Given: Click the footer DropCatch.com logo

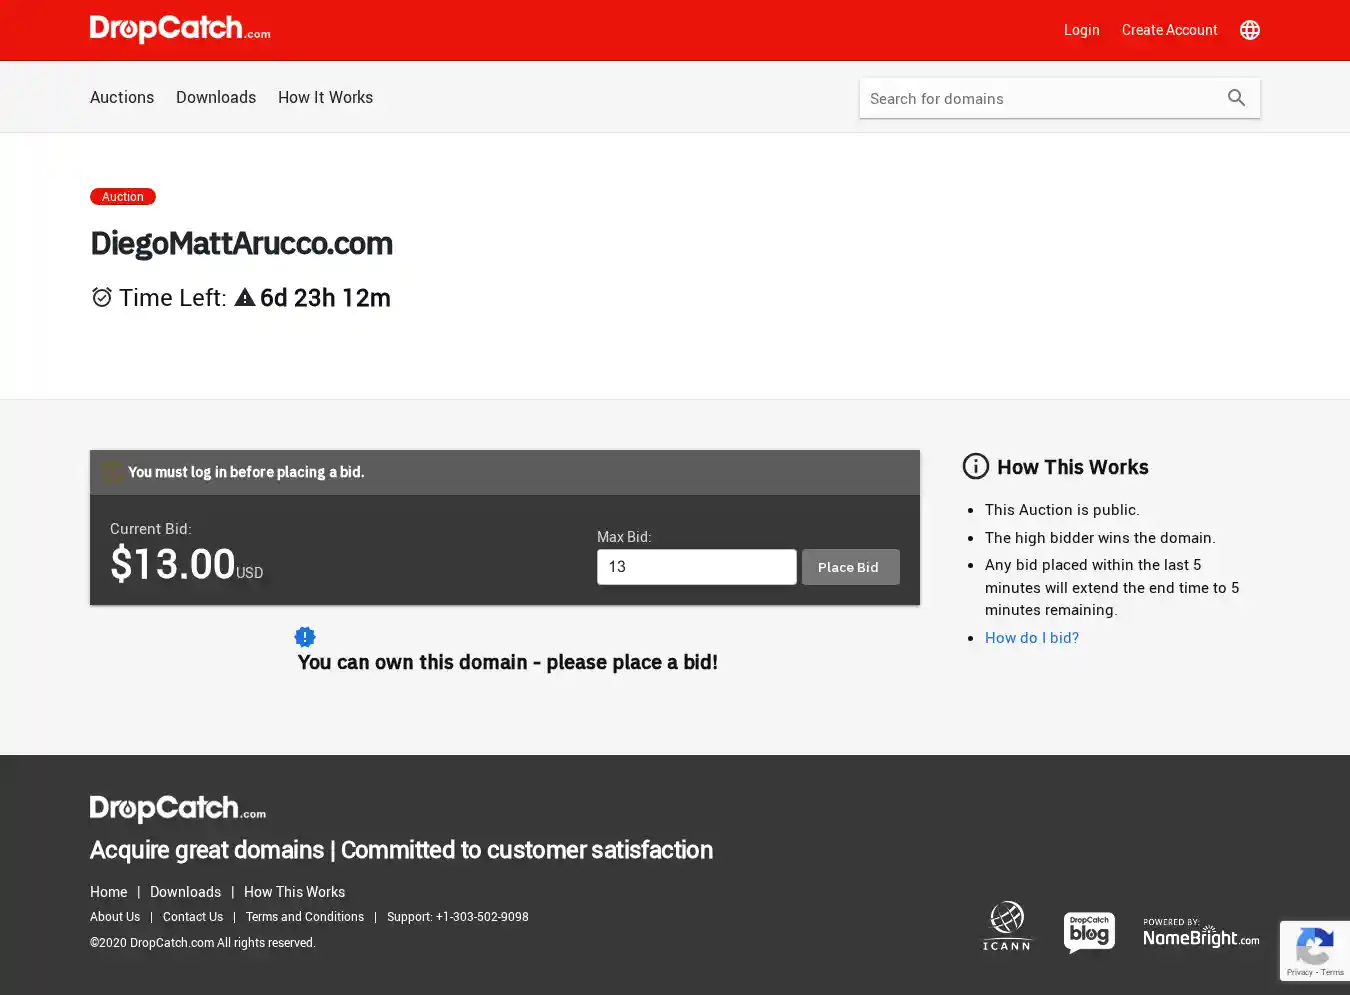Looking at the screenshot, I should pyautogui.click(x=178, y=808).
